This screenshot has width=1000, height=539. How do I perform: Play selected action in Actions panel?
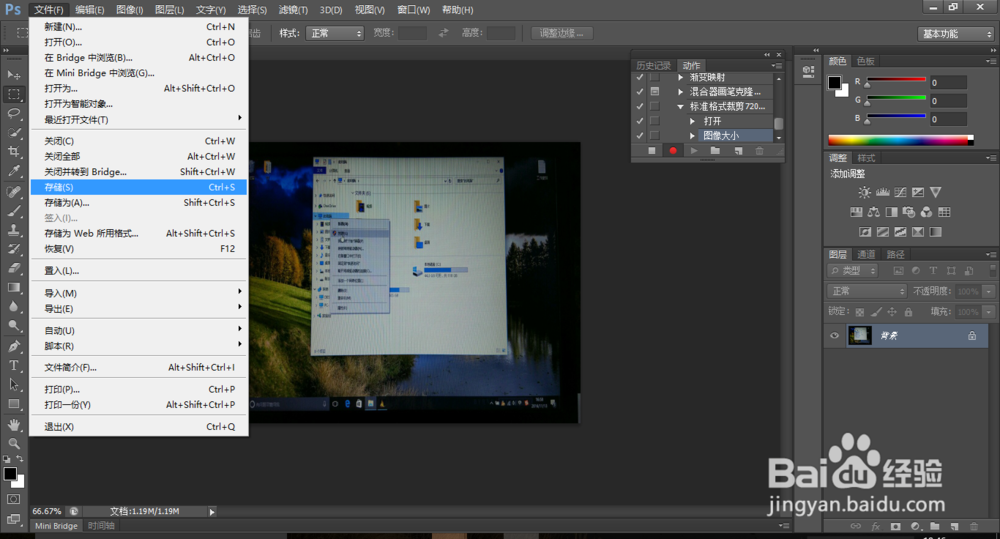694,151
